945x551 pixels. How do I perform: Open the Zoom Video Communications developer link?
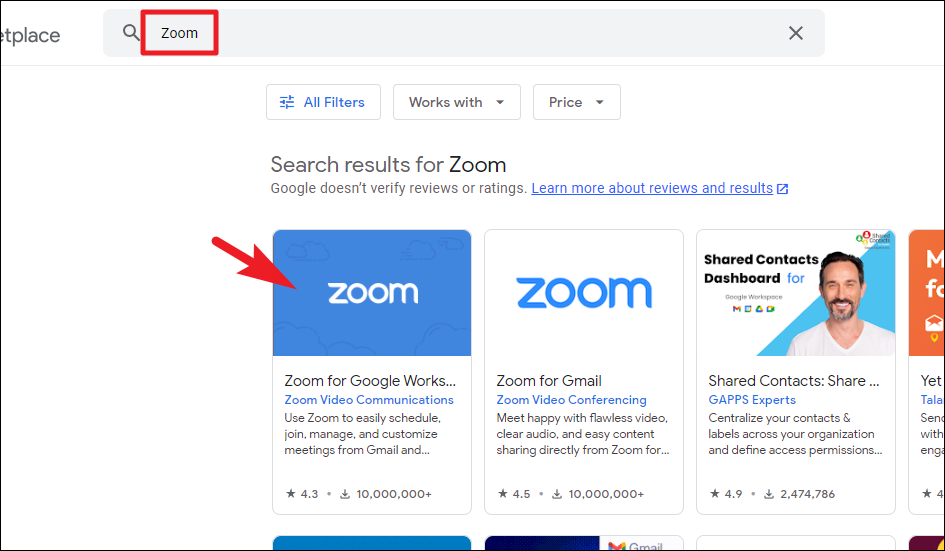tap(369, 400)
